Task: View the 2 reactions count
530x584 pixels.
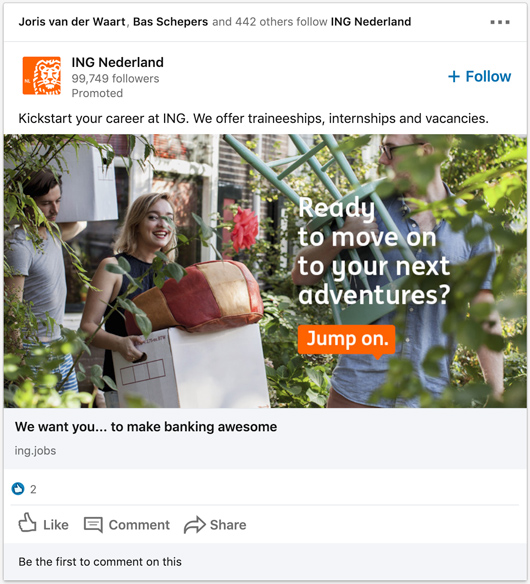Action: click(x=33, y=489)
